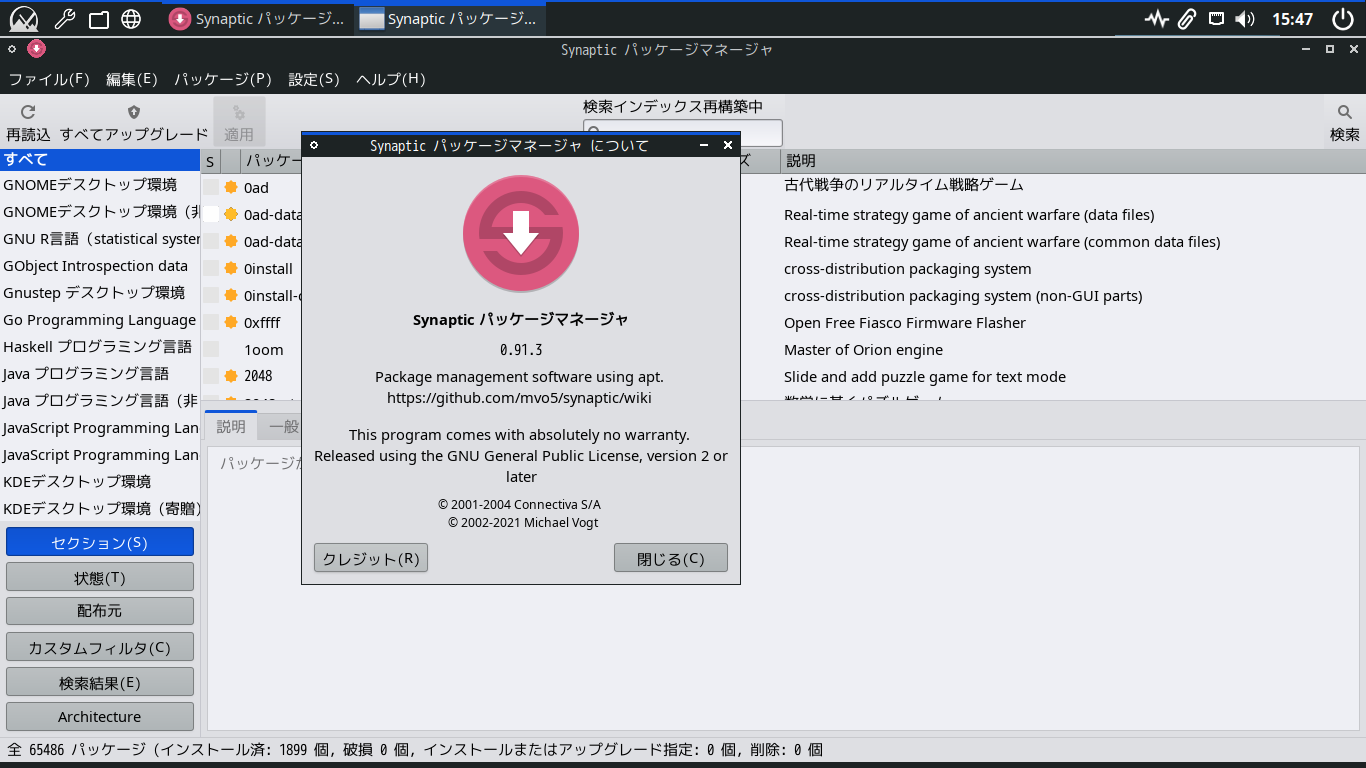Click the 0.91.3 version text
The image size is (1366, 768).
coord(521,350)
